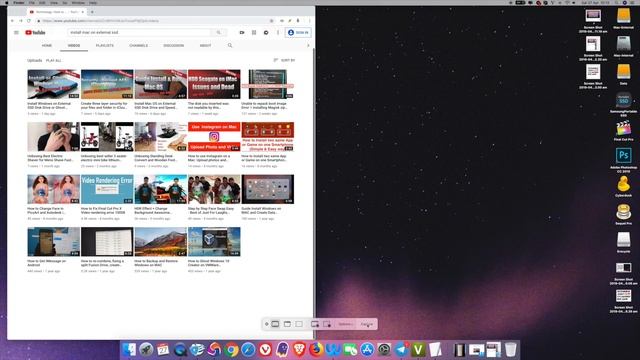Image resolution: width=640 pixels, height=360 pixels.
Task: Open the Trash in the Dock
Action: [x=510, y=350]
